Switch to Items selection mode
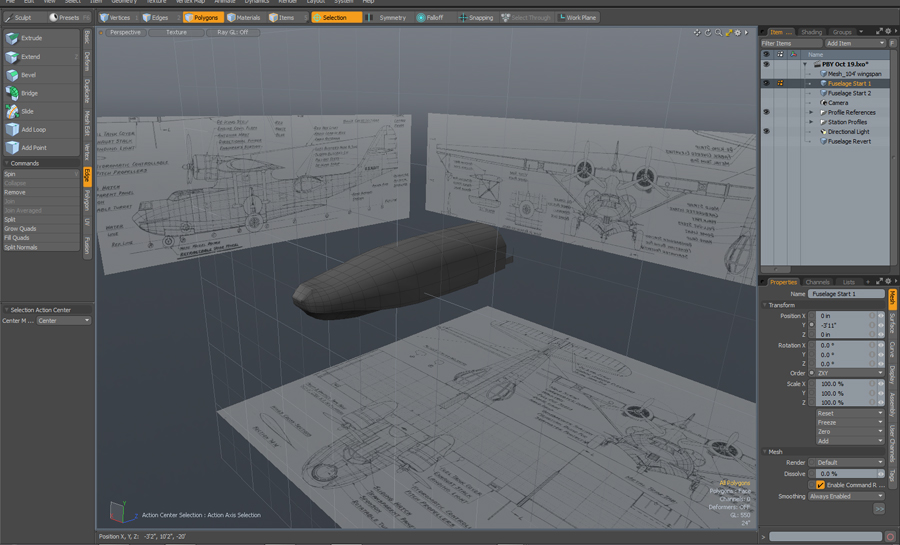This screenshot has height=545, width=900. coord(288,18)
